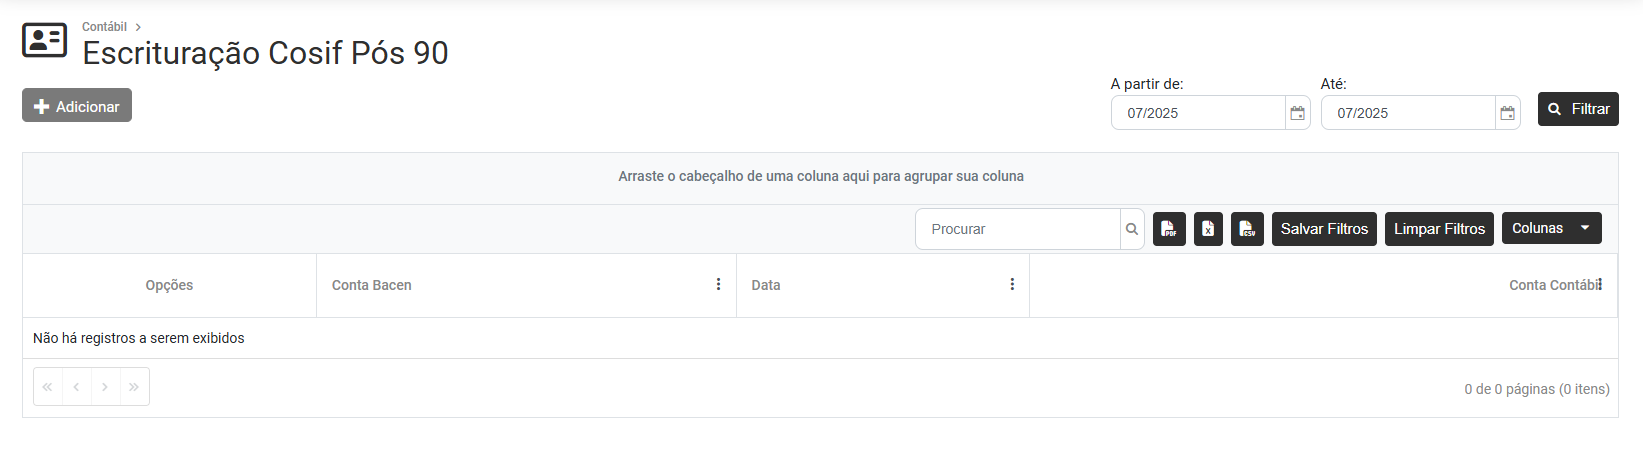
Task: Click Limpar Filtros
Action: (x=1439, y=229)
